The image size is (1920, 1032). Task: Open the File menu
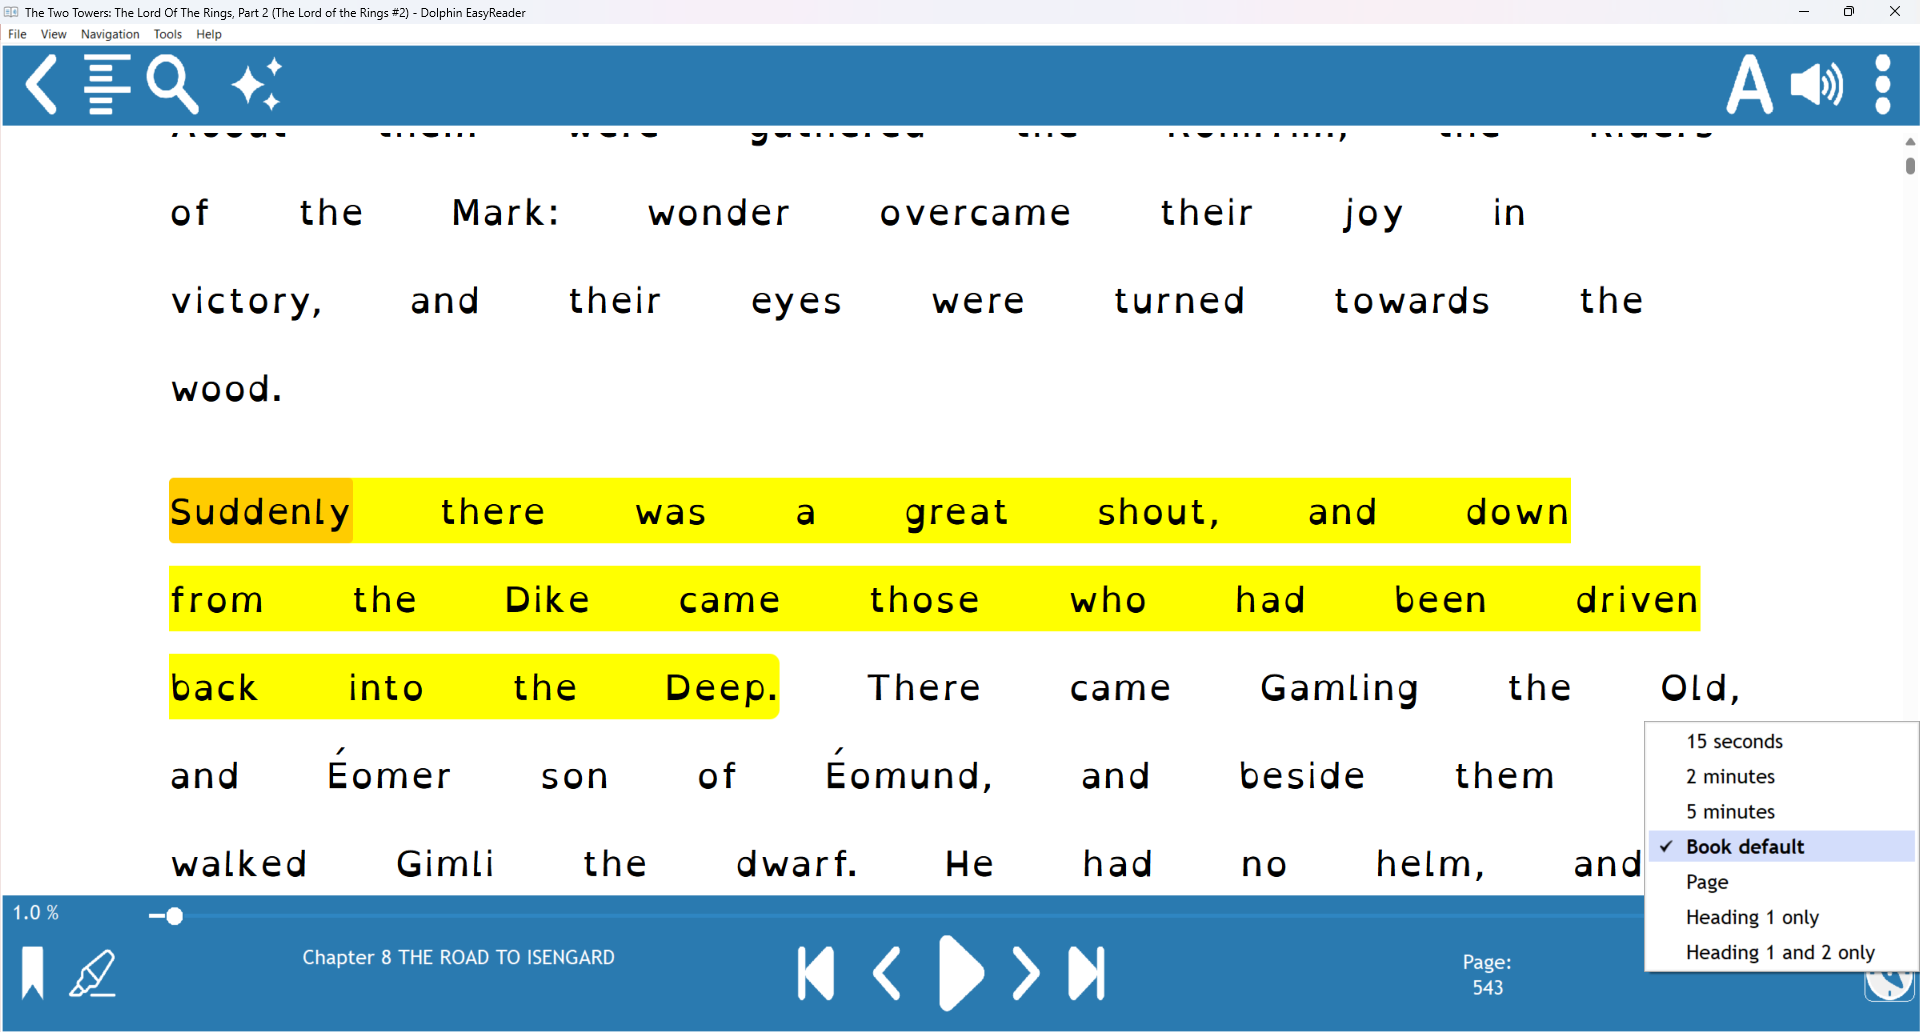pyautogui.click(x=17, y=34)
